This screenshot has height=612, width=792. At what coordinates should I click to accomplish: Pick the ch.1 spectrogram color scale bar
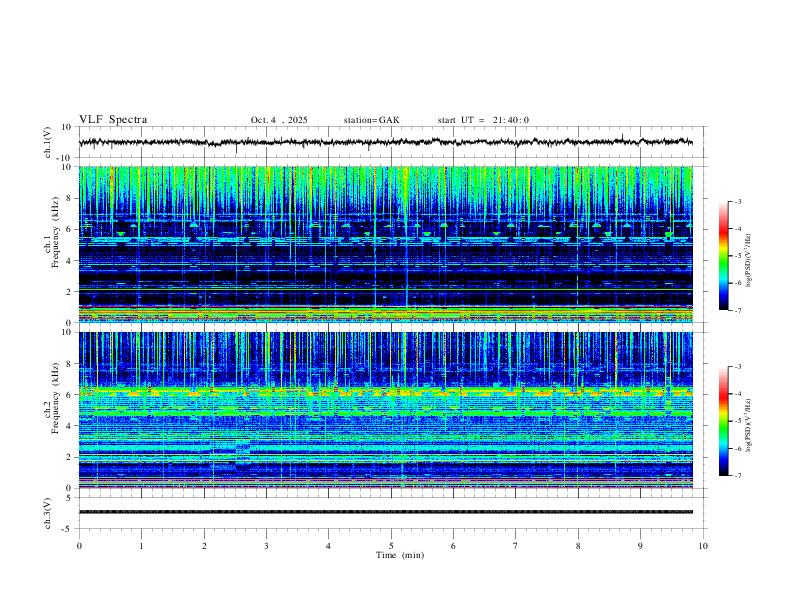[724, 256]
